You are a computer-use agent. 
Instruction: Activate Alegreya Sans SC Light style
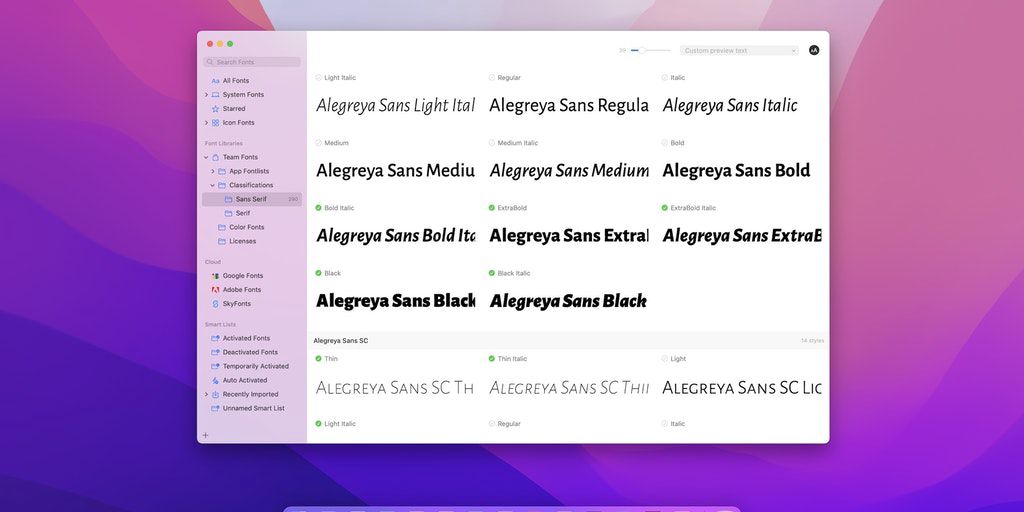click(665, 359)
